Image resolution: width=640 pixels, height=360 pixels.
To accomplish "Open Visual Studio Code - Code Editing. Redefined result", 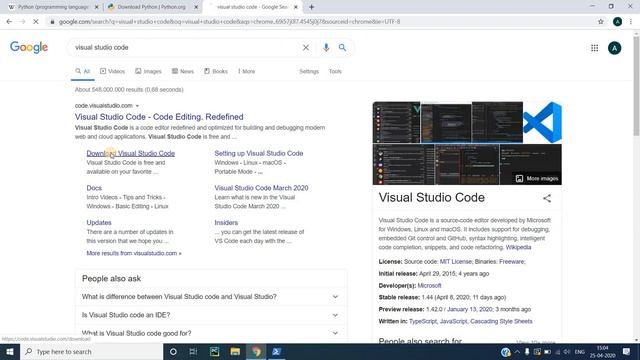I will [x=159, y=117].
